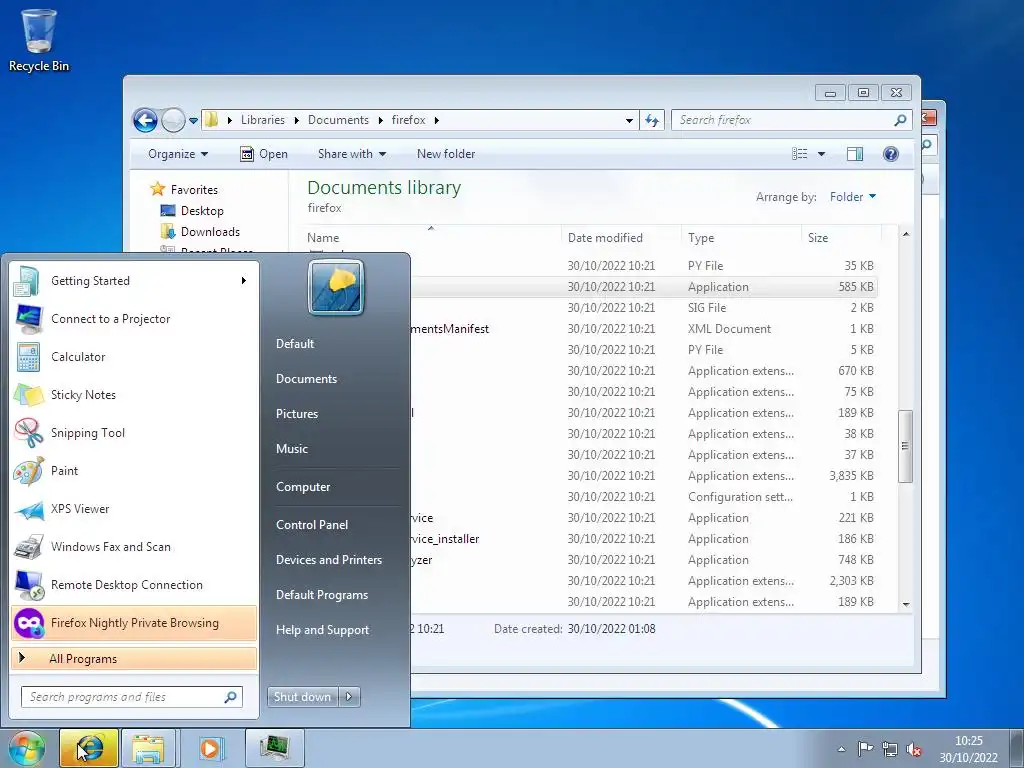
Task: Open the Default user folder link
Action: point(295,344)
